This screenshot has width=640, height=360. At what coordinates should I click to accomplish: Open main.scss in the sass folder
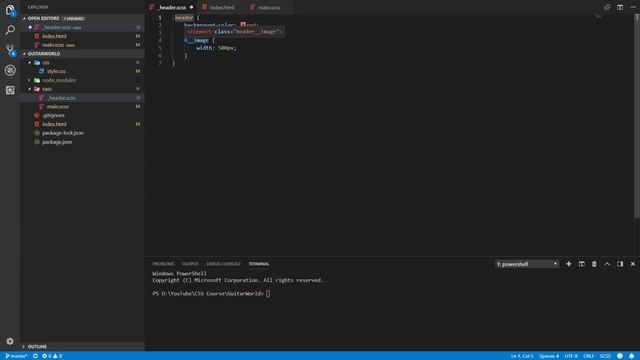[82, 107]
